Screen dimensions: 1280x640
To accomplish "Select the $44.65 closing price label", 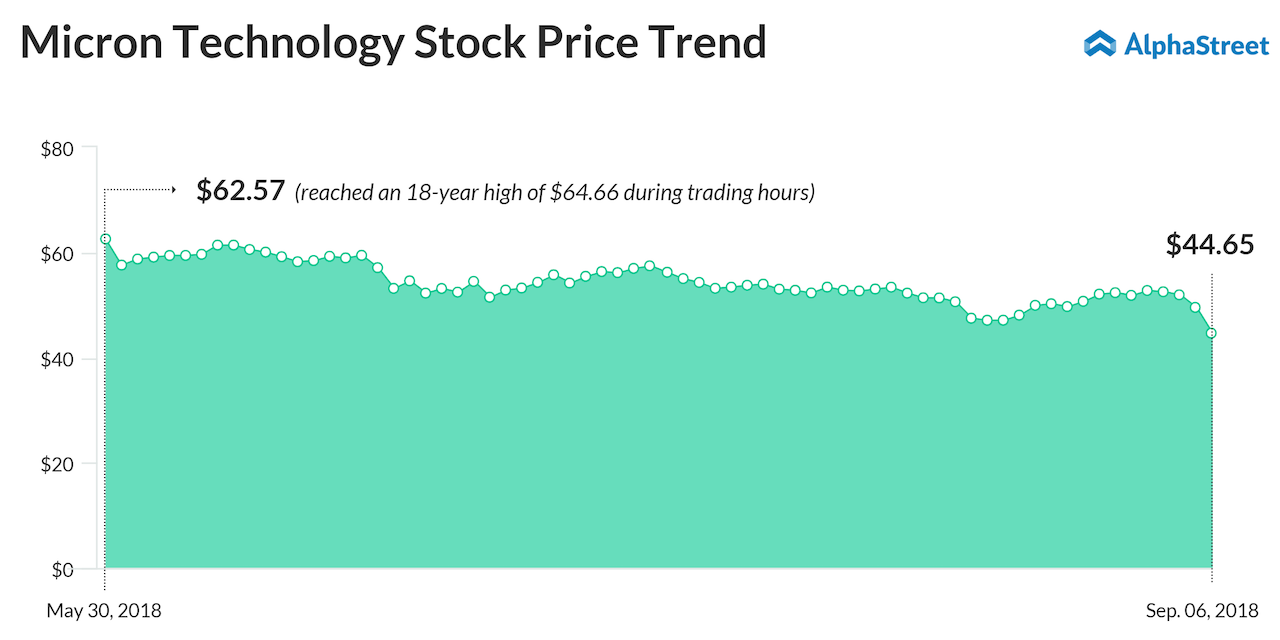I will [x=1210, y=244].
